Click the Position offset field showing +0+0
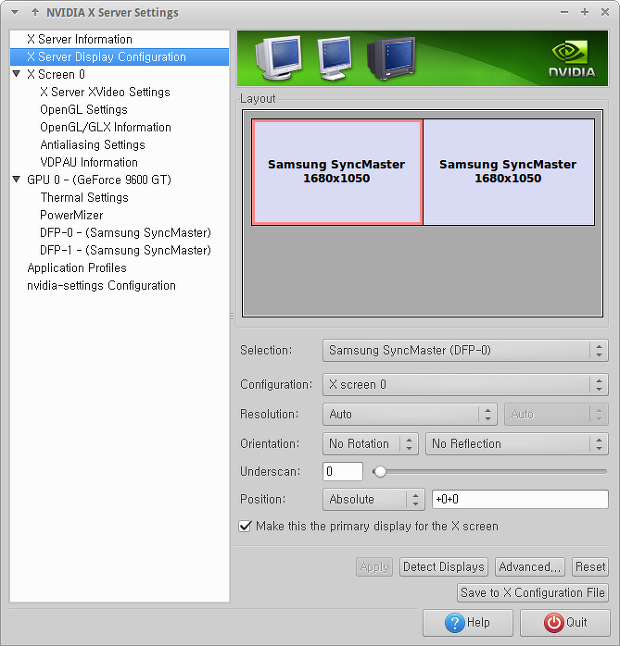This screenshot has height=646, width=620. 520,499
